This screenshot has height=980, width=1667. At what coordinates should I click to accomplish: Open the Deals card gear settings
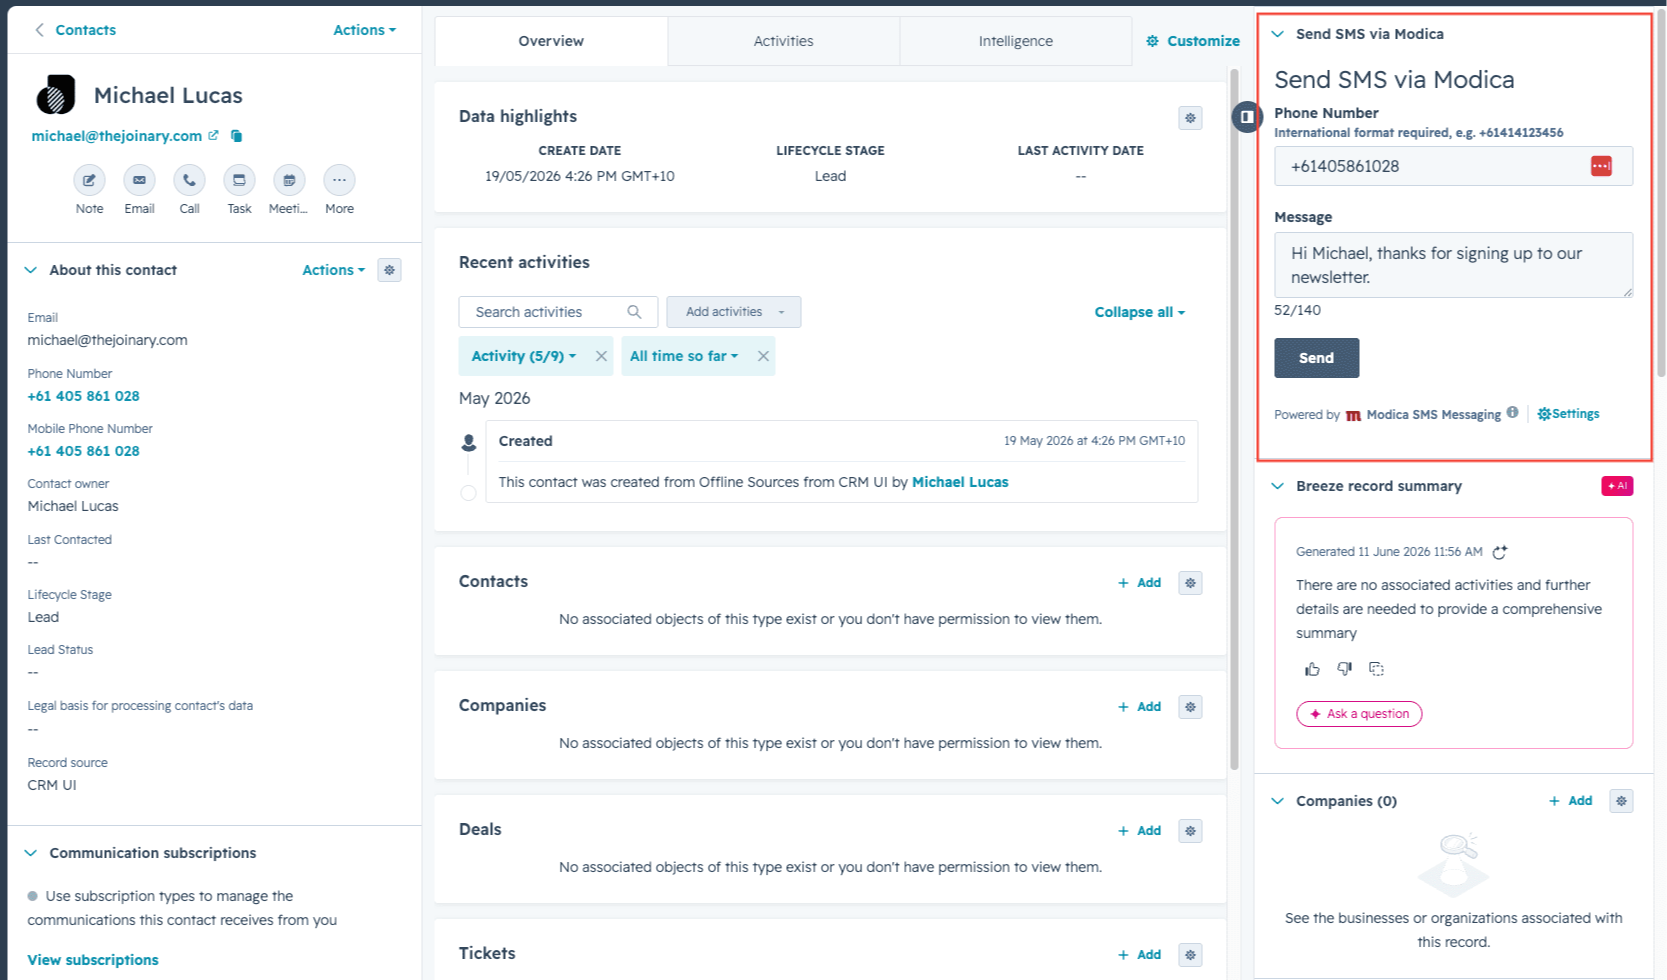click(1190, 831)
